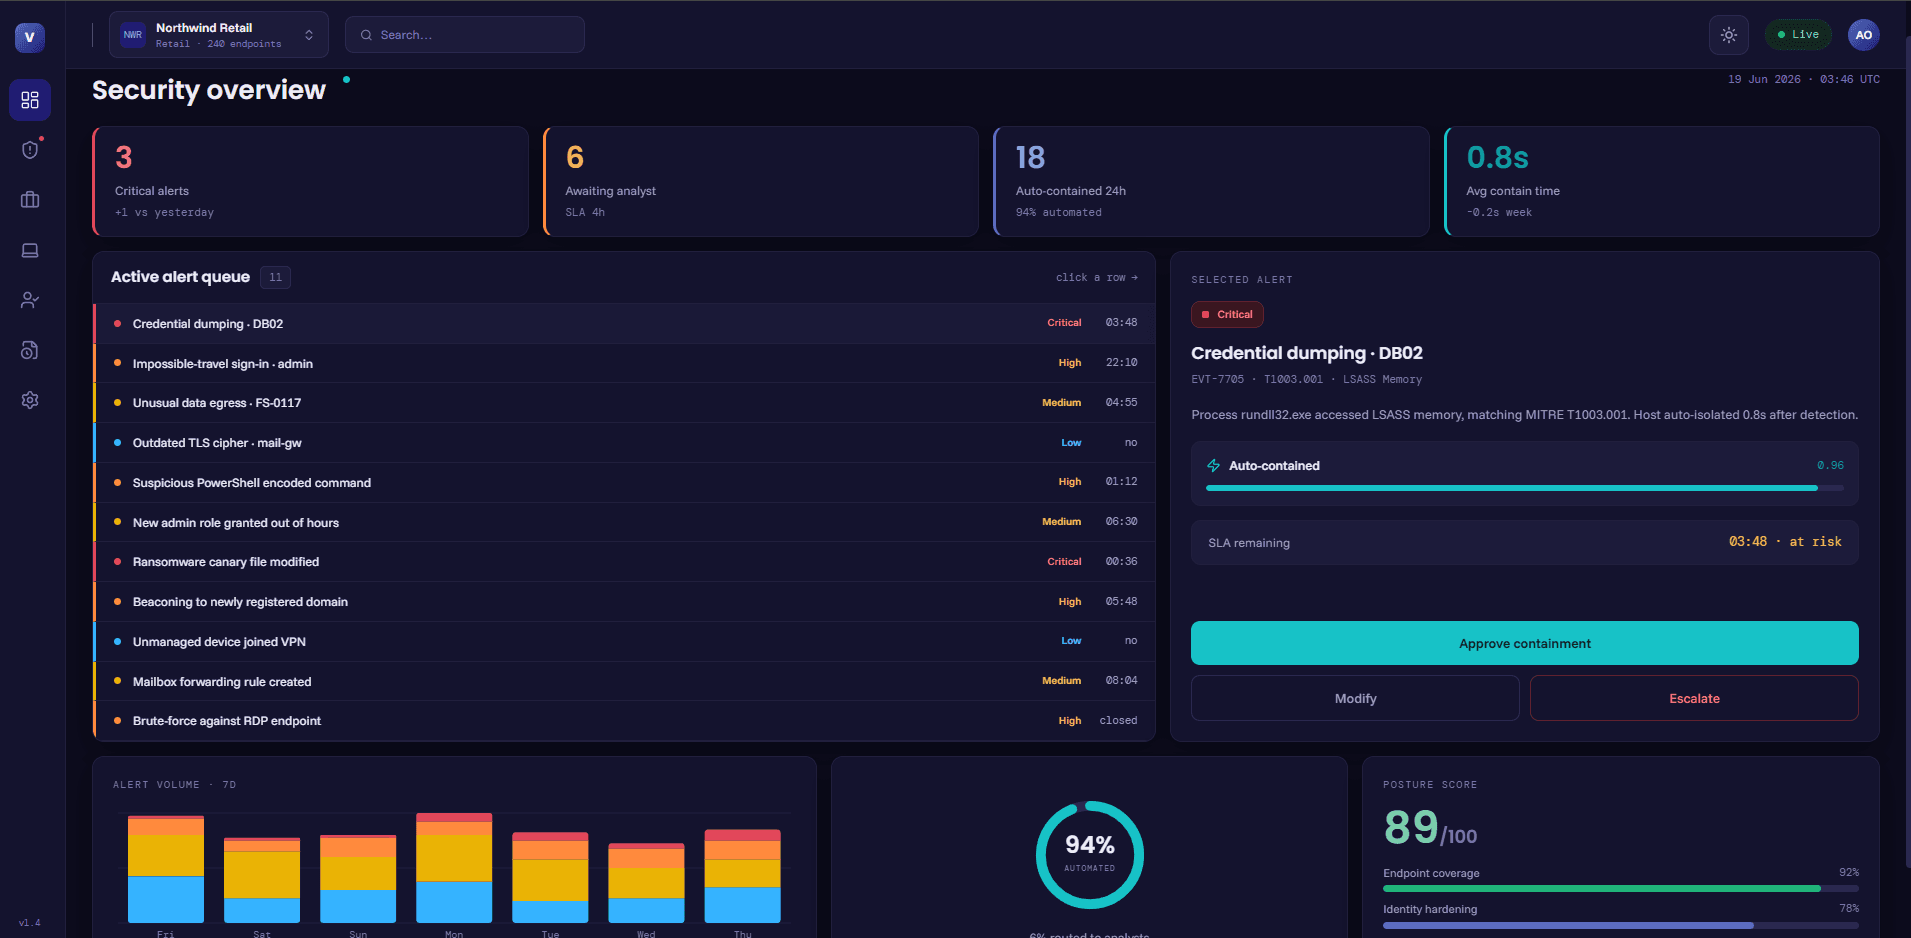Select the Credential dumping · DB02 row
Viewport: 1911px width, 938px height.
click(624, 323)
